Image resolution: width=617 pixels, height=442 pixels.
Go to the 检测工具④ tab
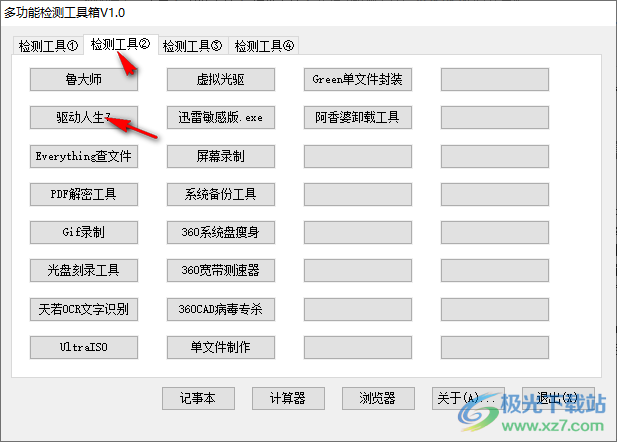(264, 46)
